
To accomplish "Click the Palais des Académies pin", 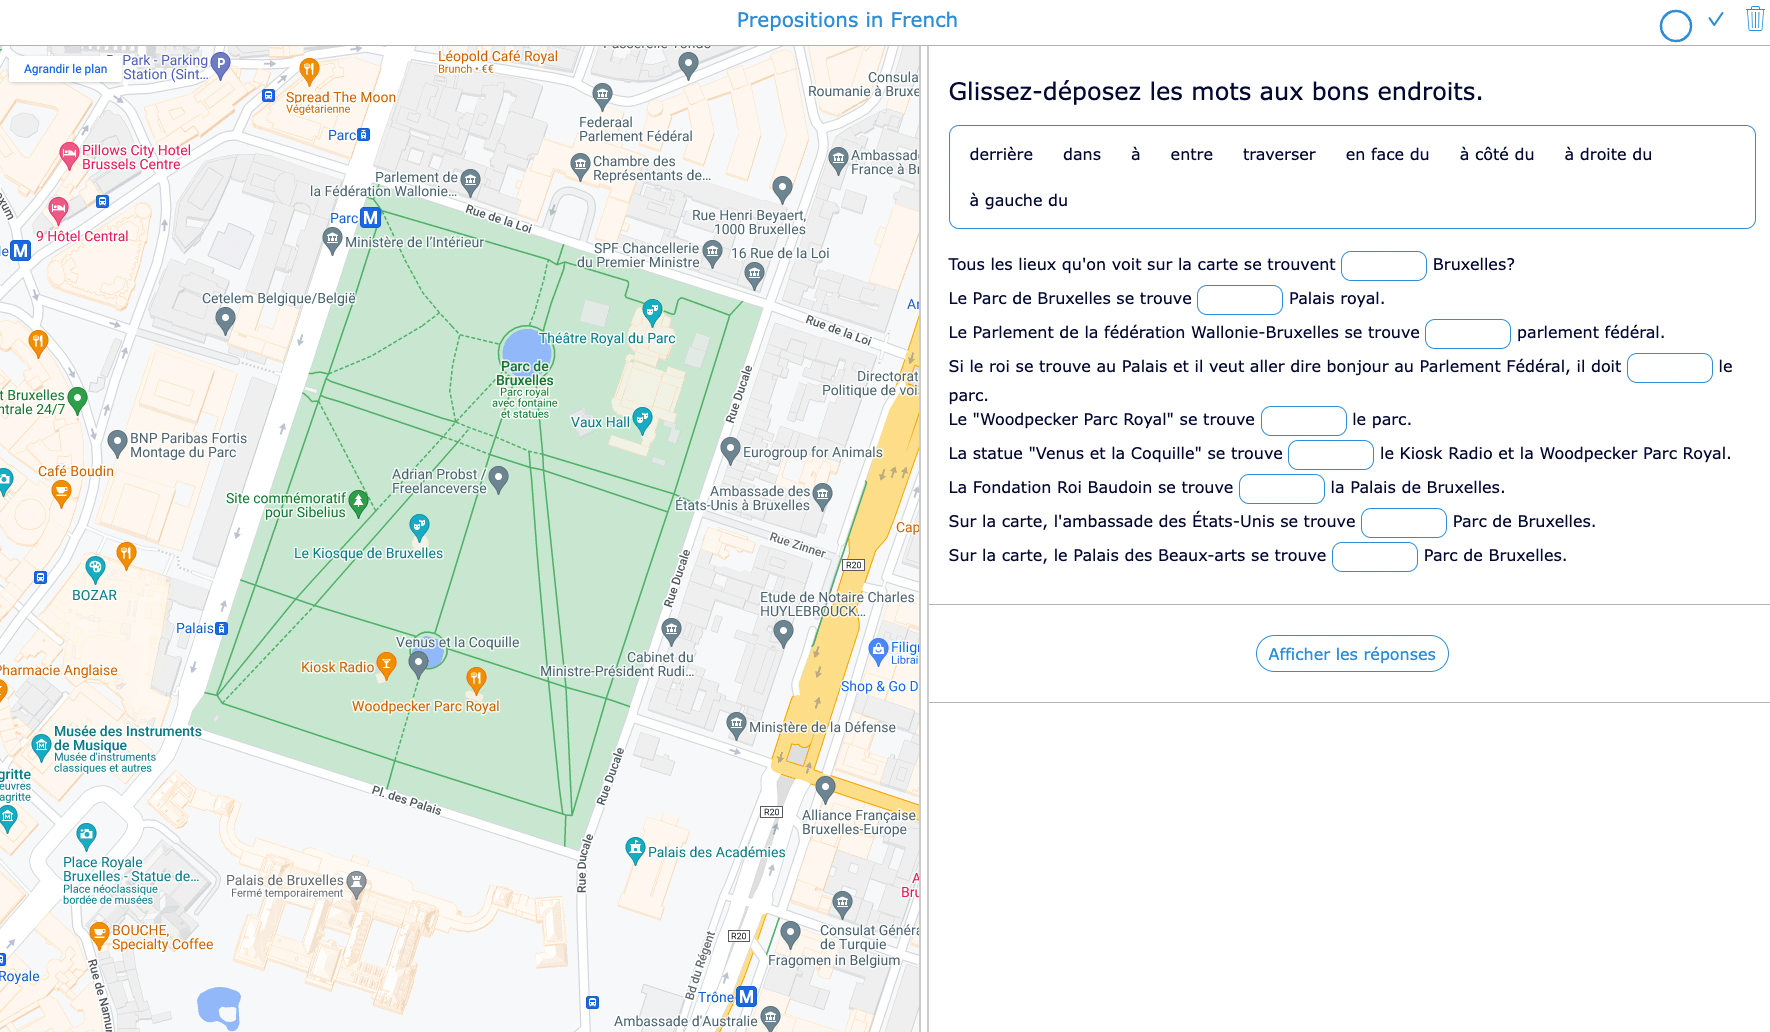I will click(x=635, y=850).
